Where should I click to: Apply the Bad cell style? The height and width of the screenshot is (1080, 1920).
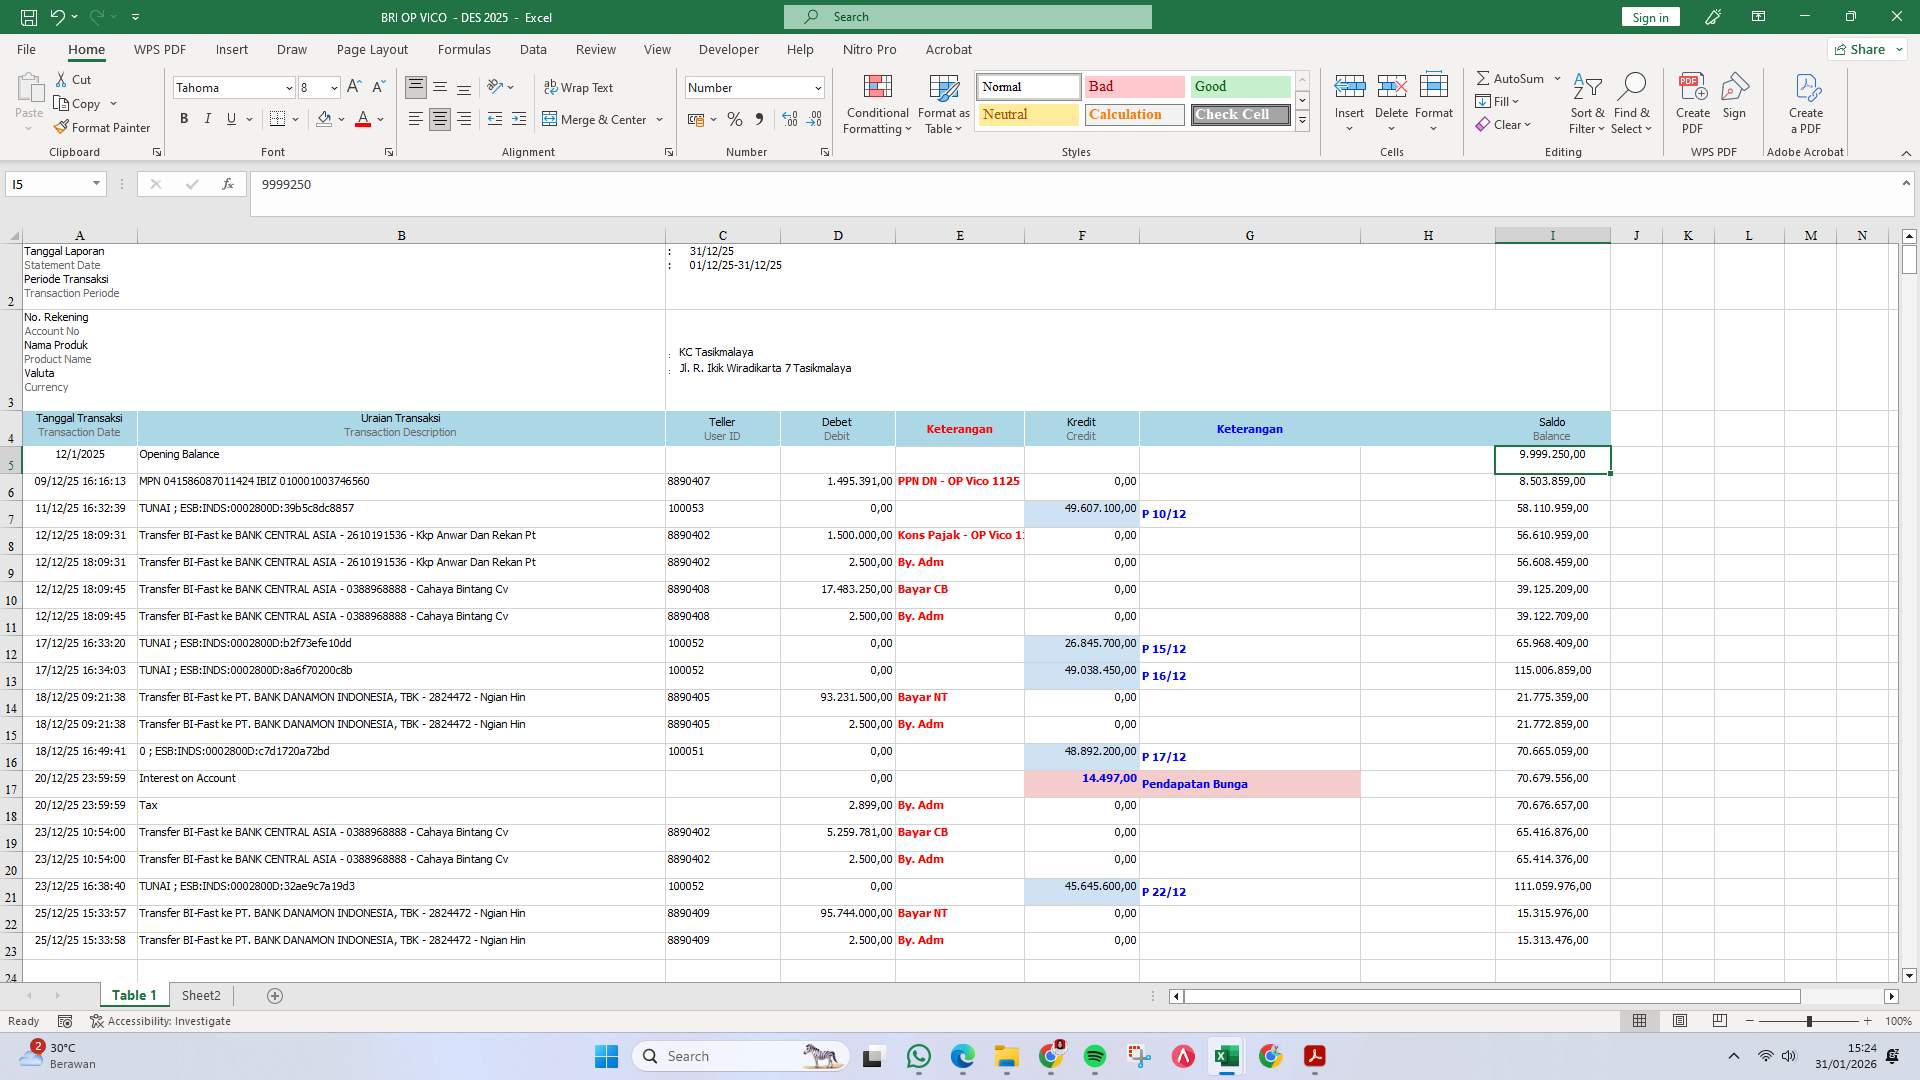1133,87
